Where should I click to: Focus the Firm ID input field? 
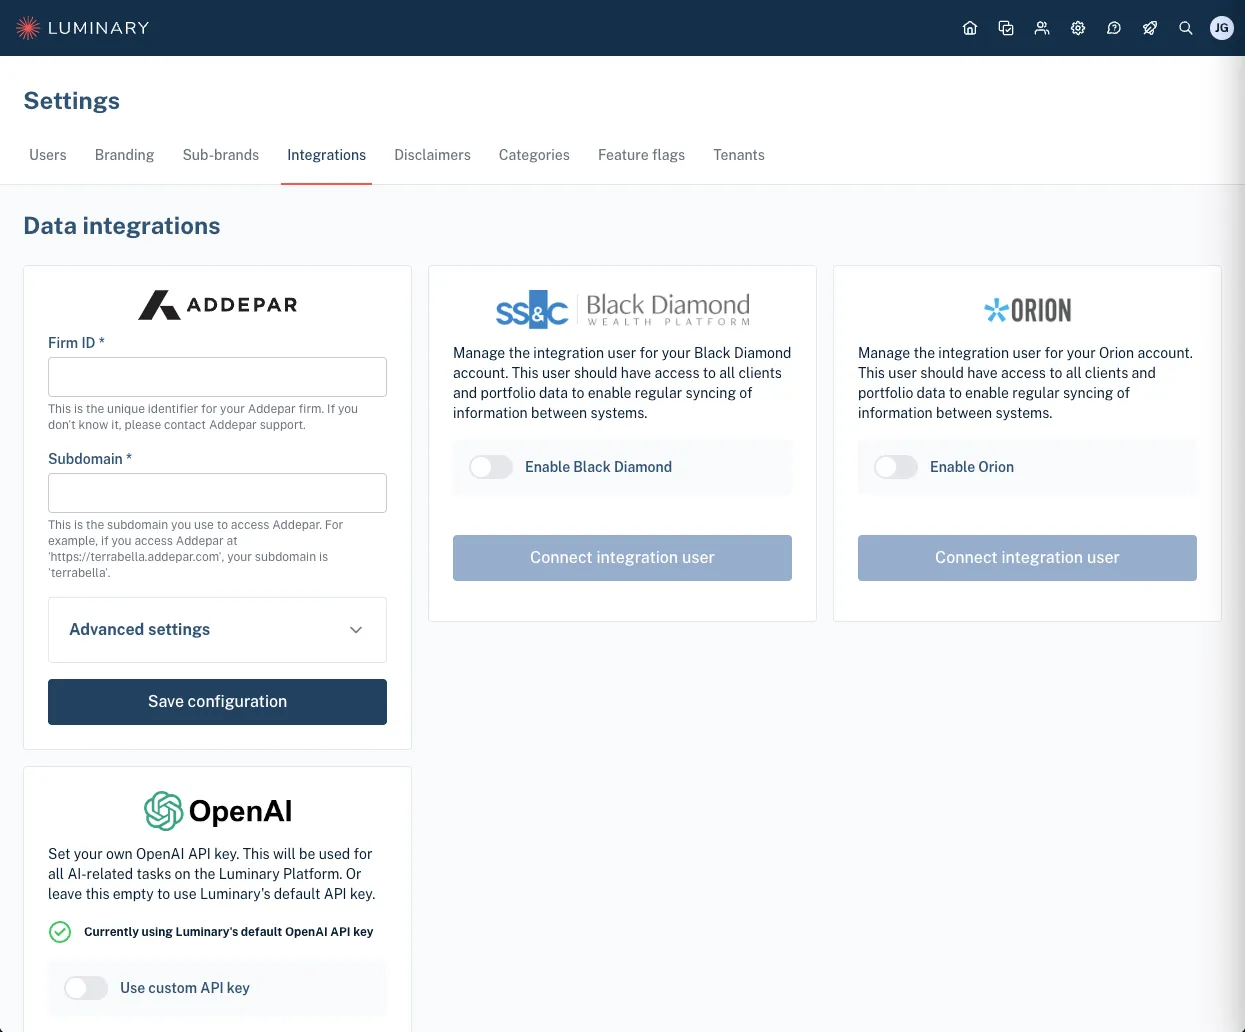[x=217, y=377]
